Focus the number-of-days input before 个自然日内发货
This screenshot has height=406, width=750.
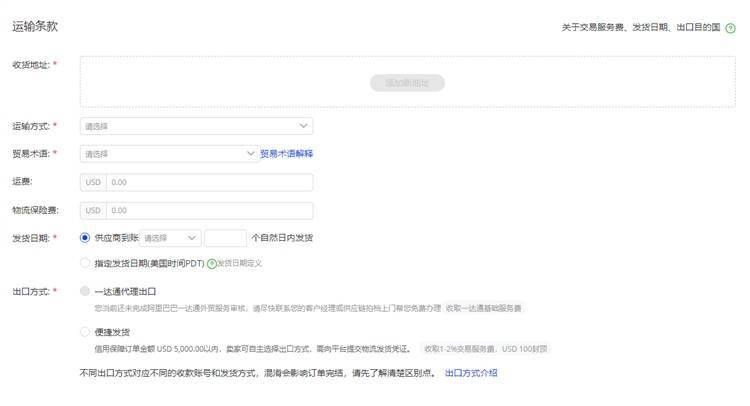[x=225, y=238]
